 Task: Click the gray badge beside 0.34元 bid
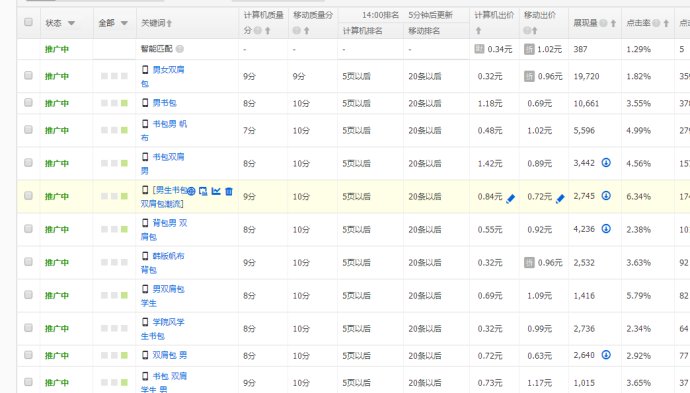coord(479,49)
